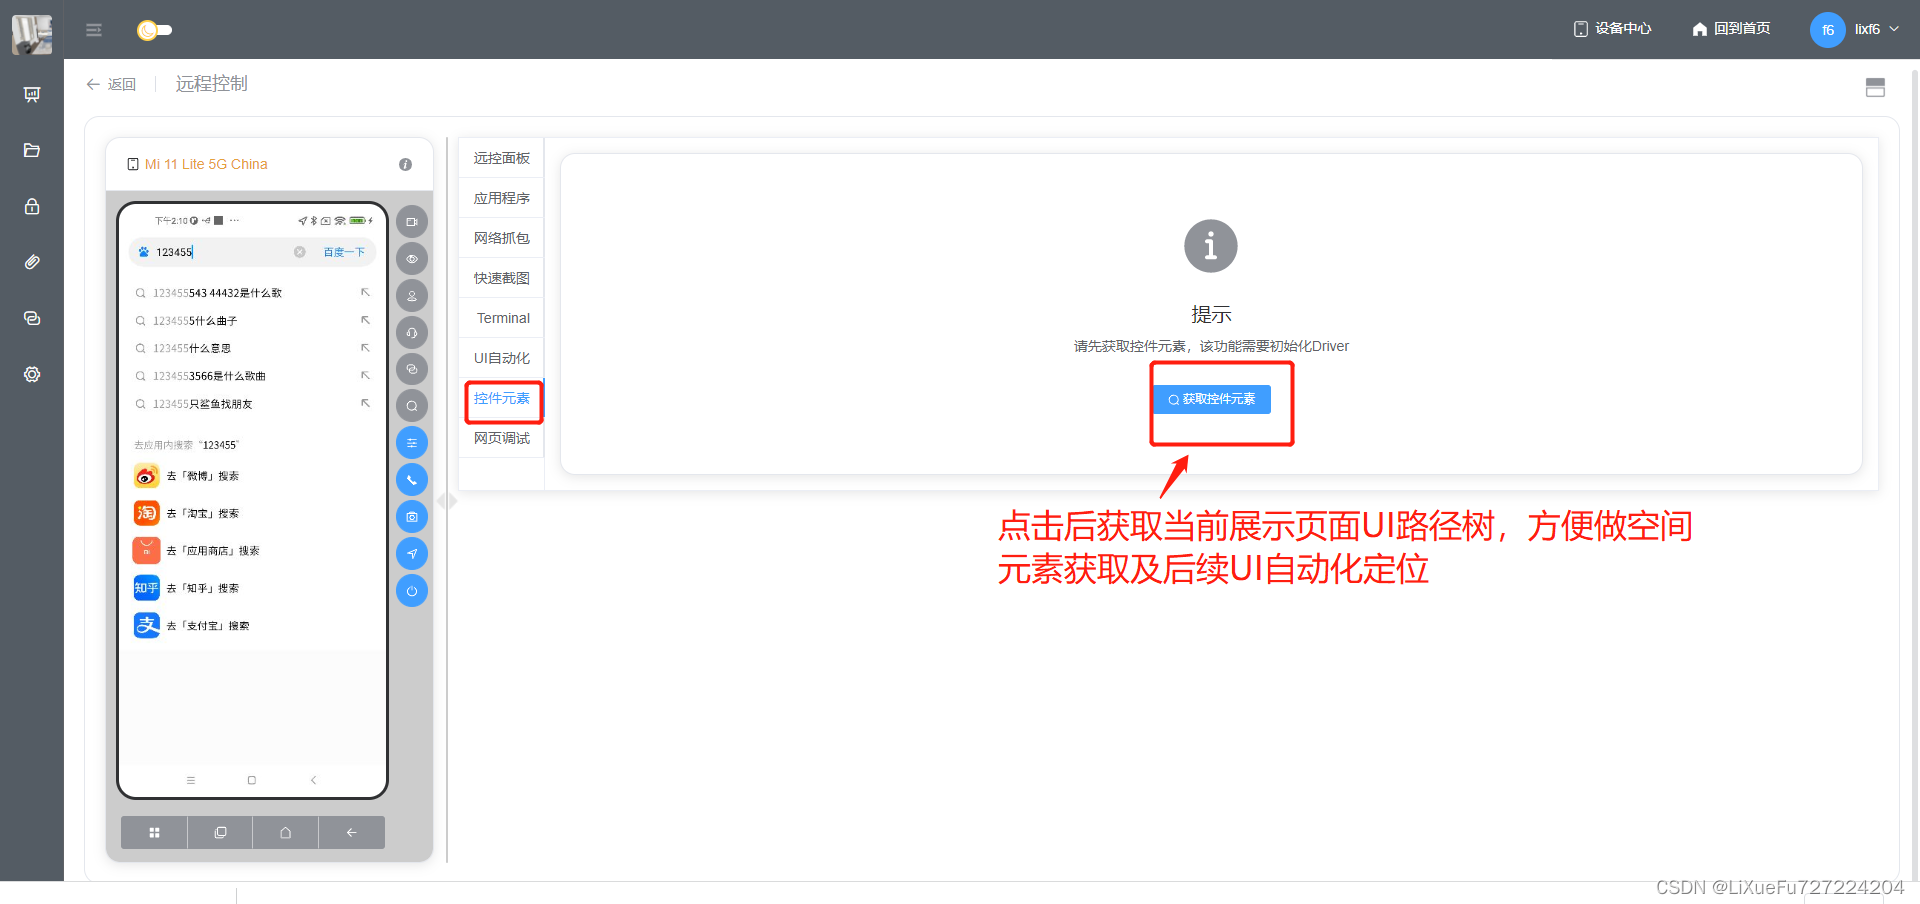Click the video record icon beside the phone
Screen dimensions: 1920x904
412,222
